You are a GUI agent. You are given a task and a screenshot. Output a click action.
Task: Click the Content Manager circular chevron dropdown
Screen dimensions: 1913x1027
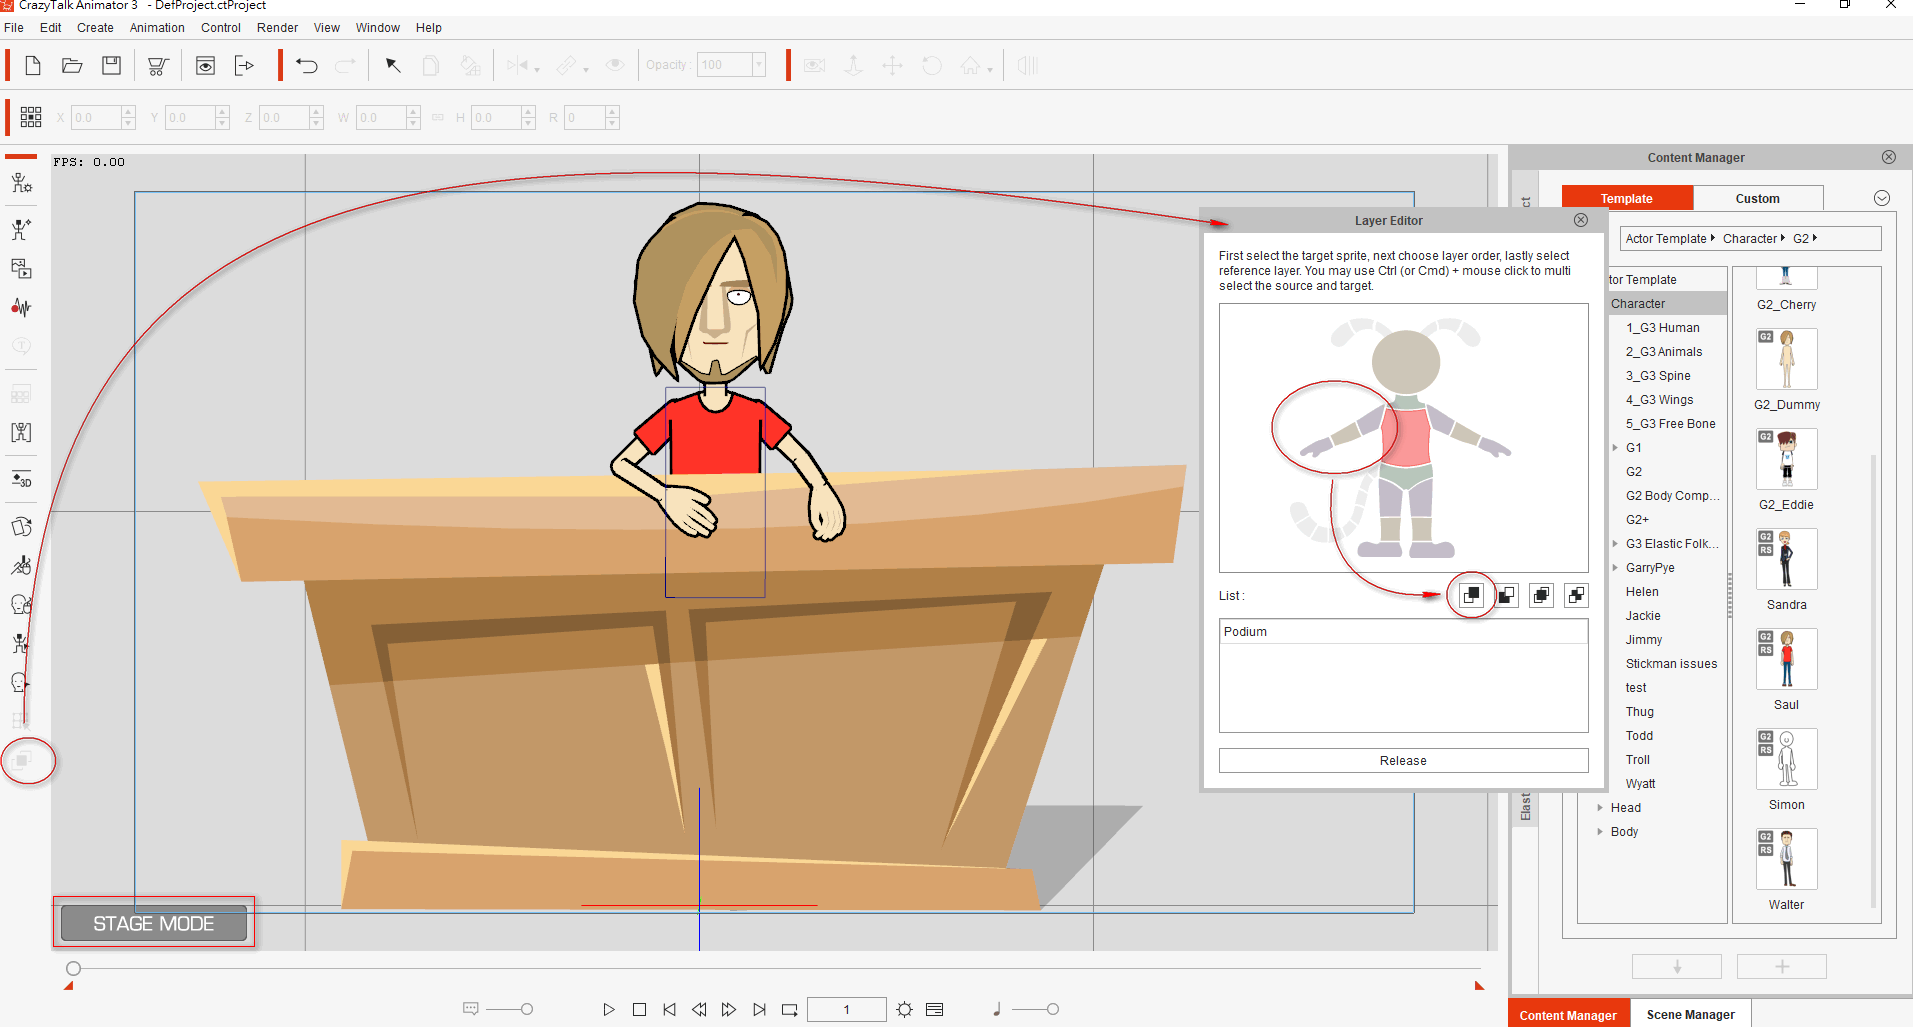[x=1882, y=198]
